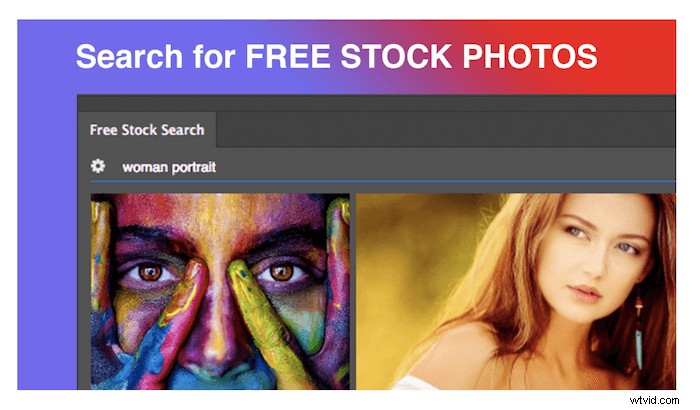The image size is (700, 410).
Task: Select the red-haired woman portrait photo
Action: point(516,291)
